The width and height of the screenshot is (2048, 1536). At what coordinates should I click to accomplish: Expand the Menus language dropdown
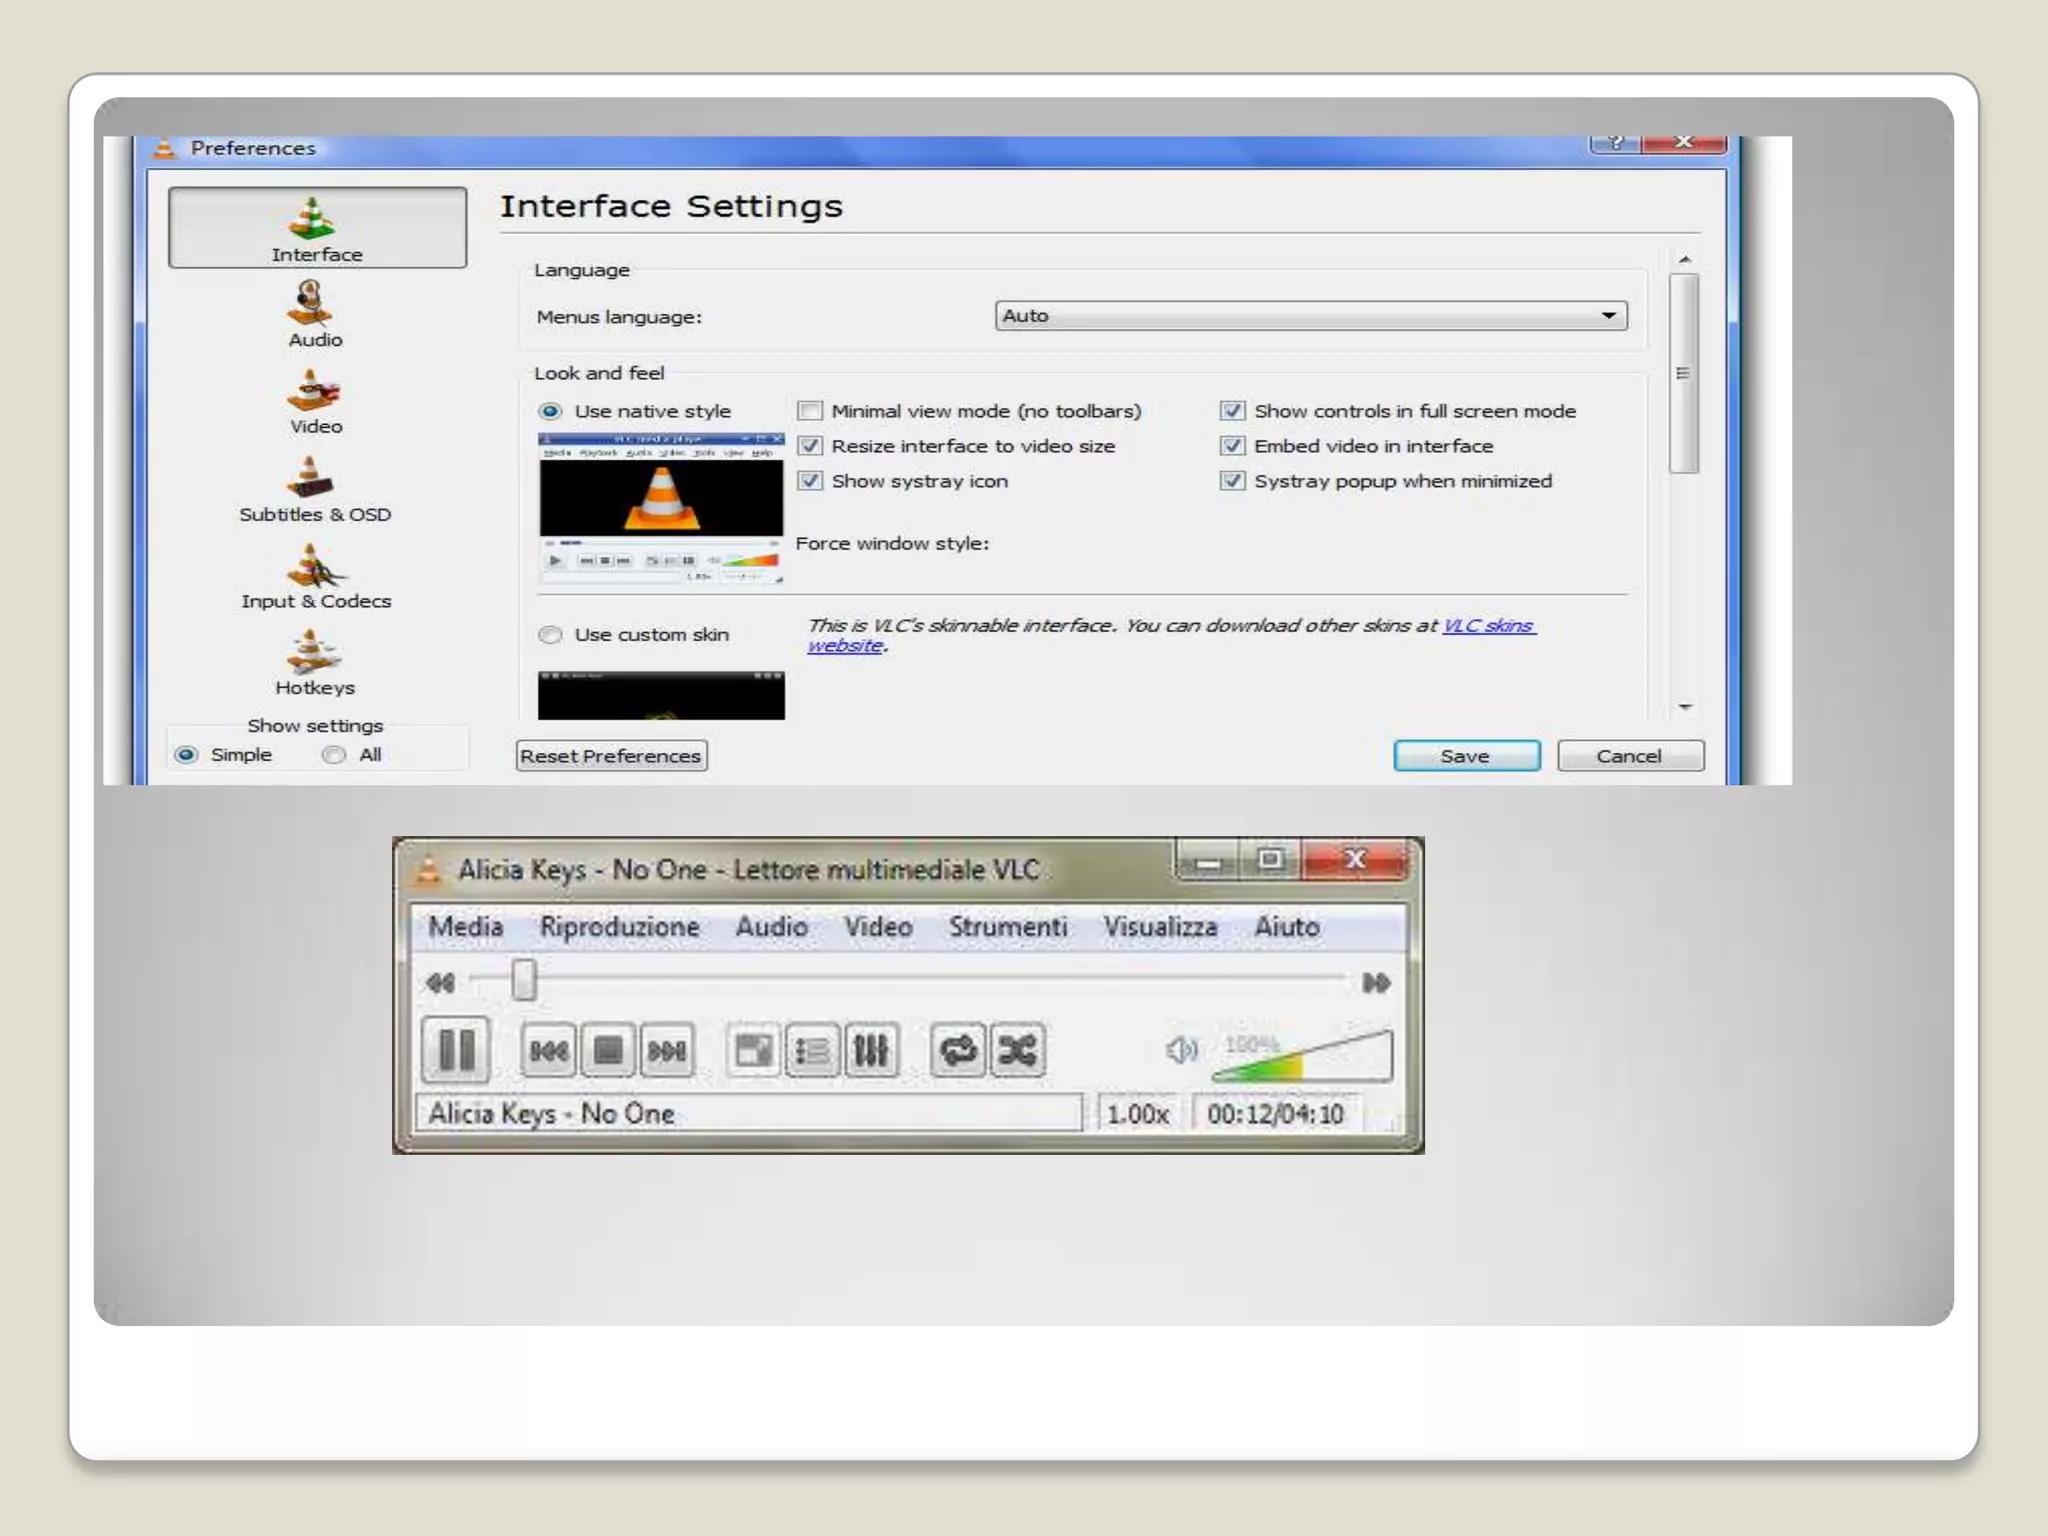pos(1310,316)
